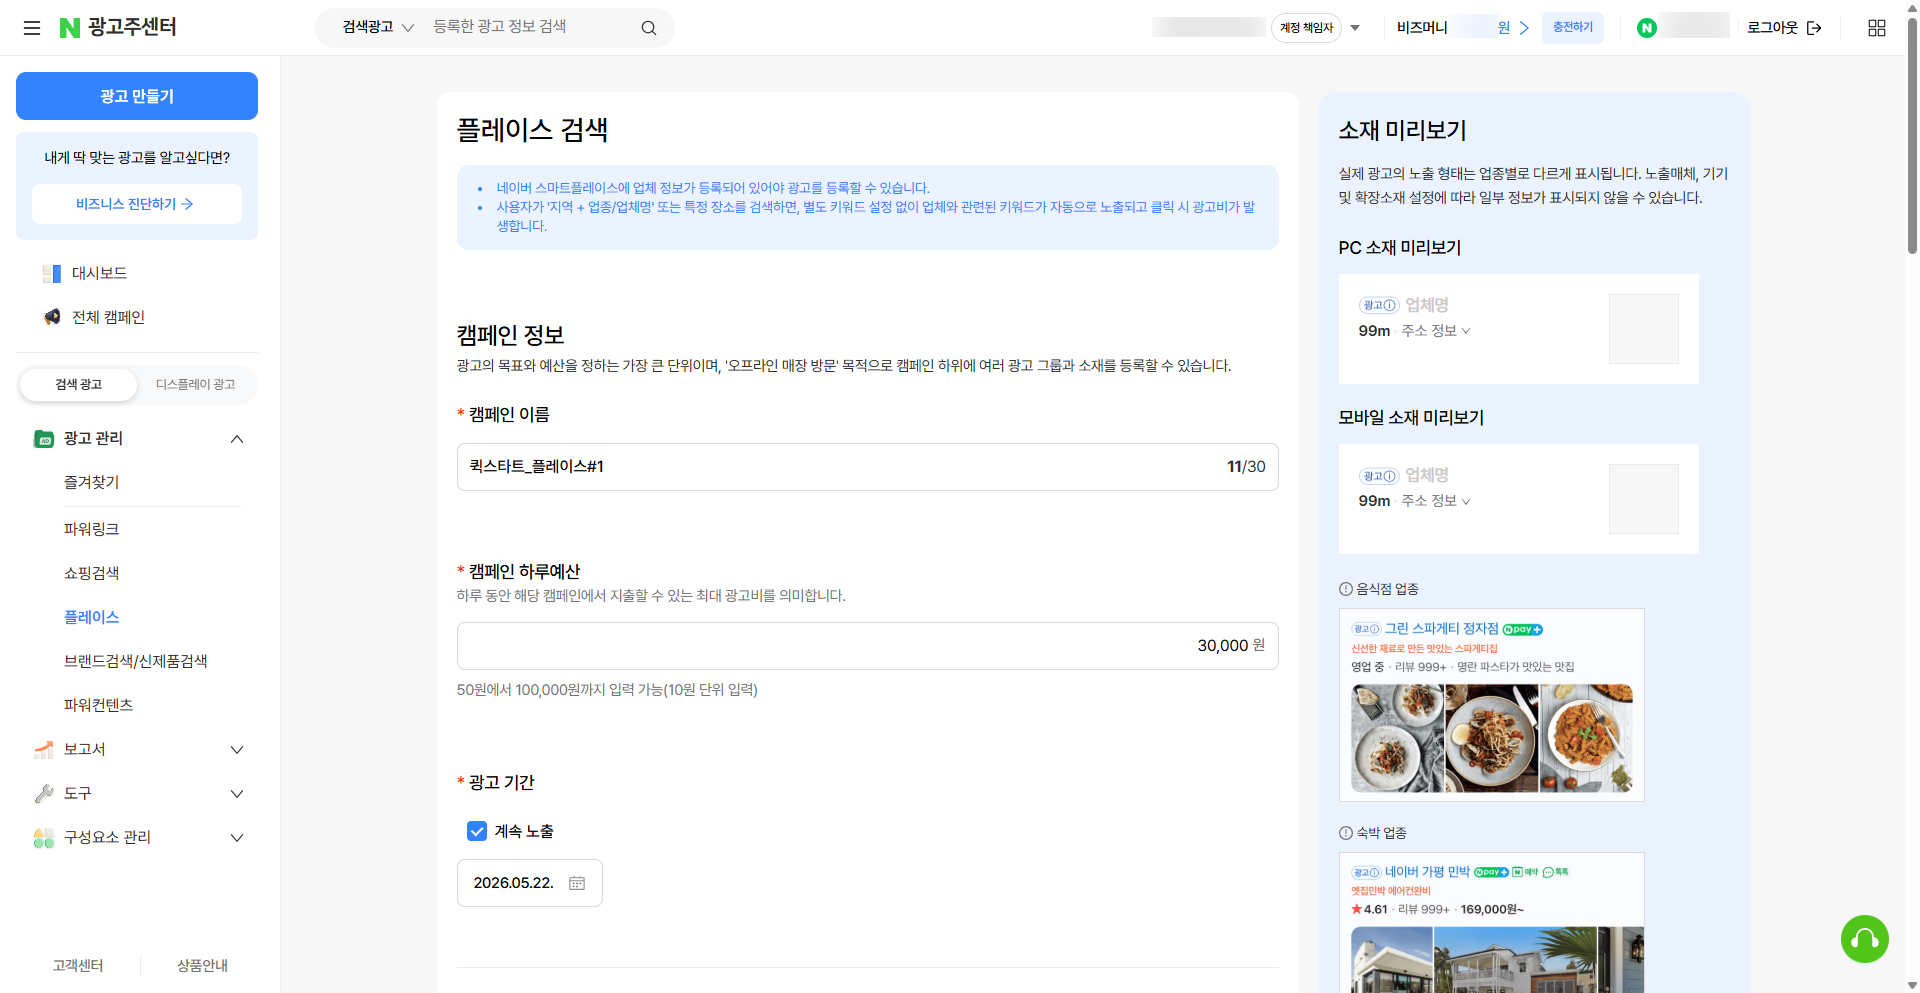Click the 그린 스파게티 정자점 title
The height and width of the screenshot is (993, 1920).
pos(1441,629)
